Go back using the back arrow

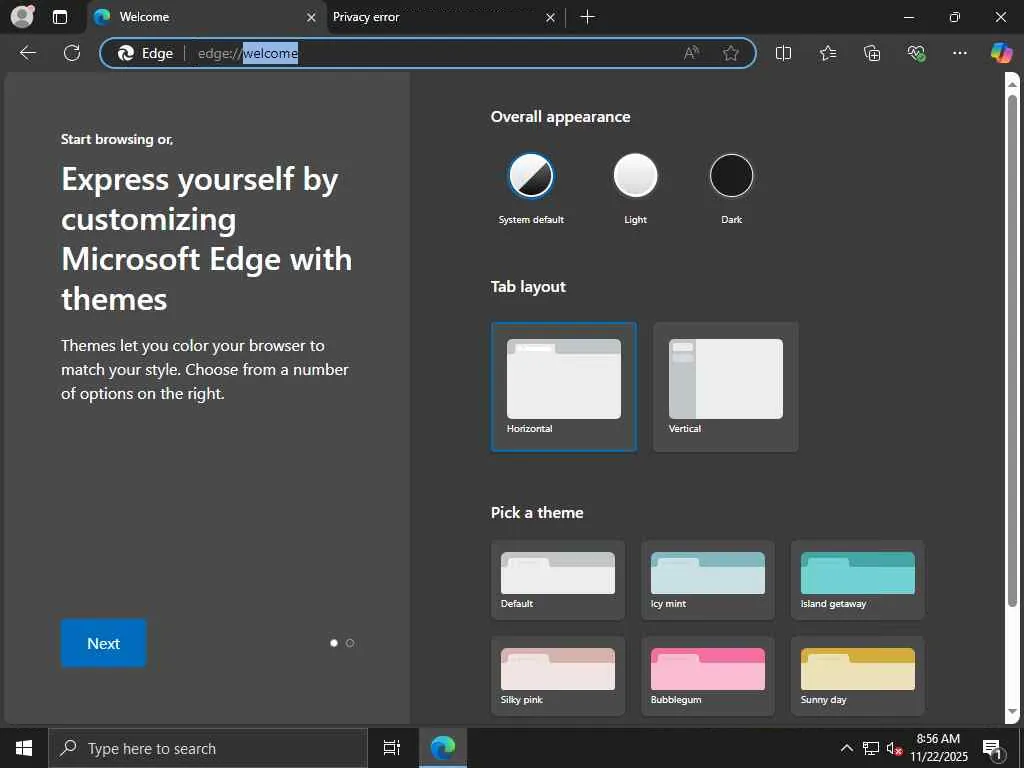(28, 53)
